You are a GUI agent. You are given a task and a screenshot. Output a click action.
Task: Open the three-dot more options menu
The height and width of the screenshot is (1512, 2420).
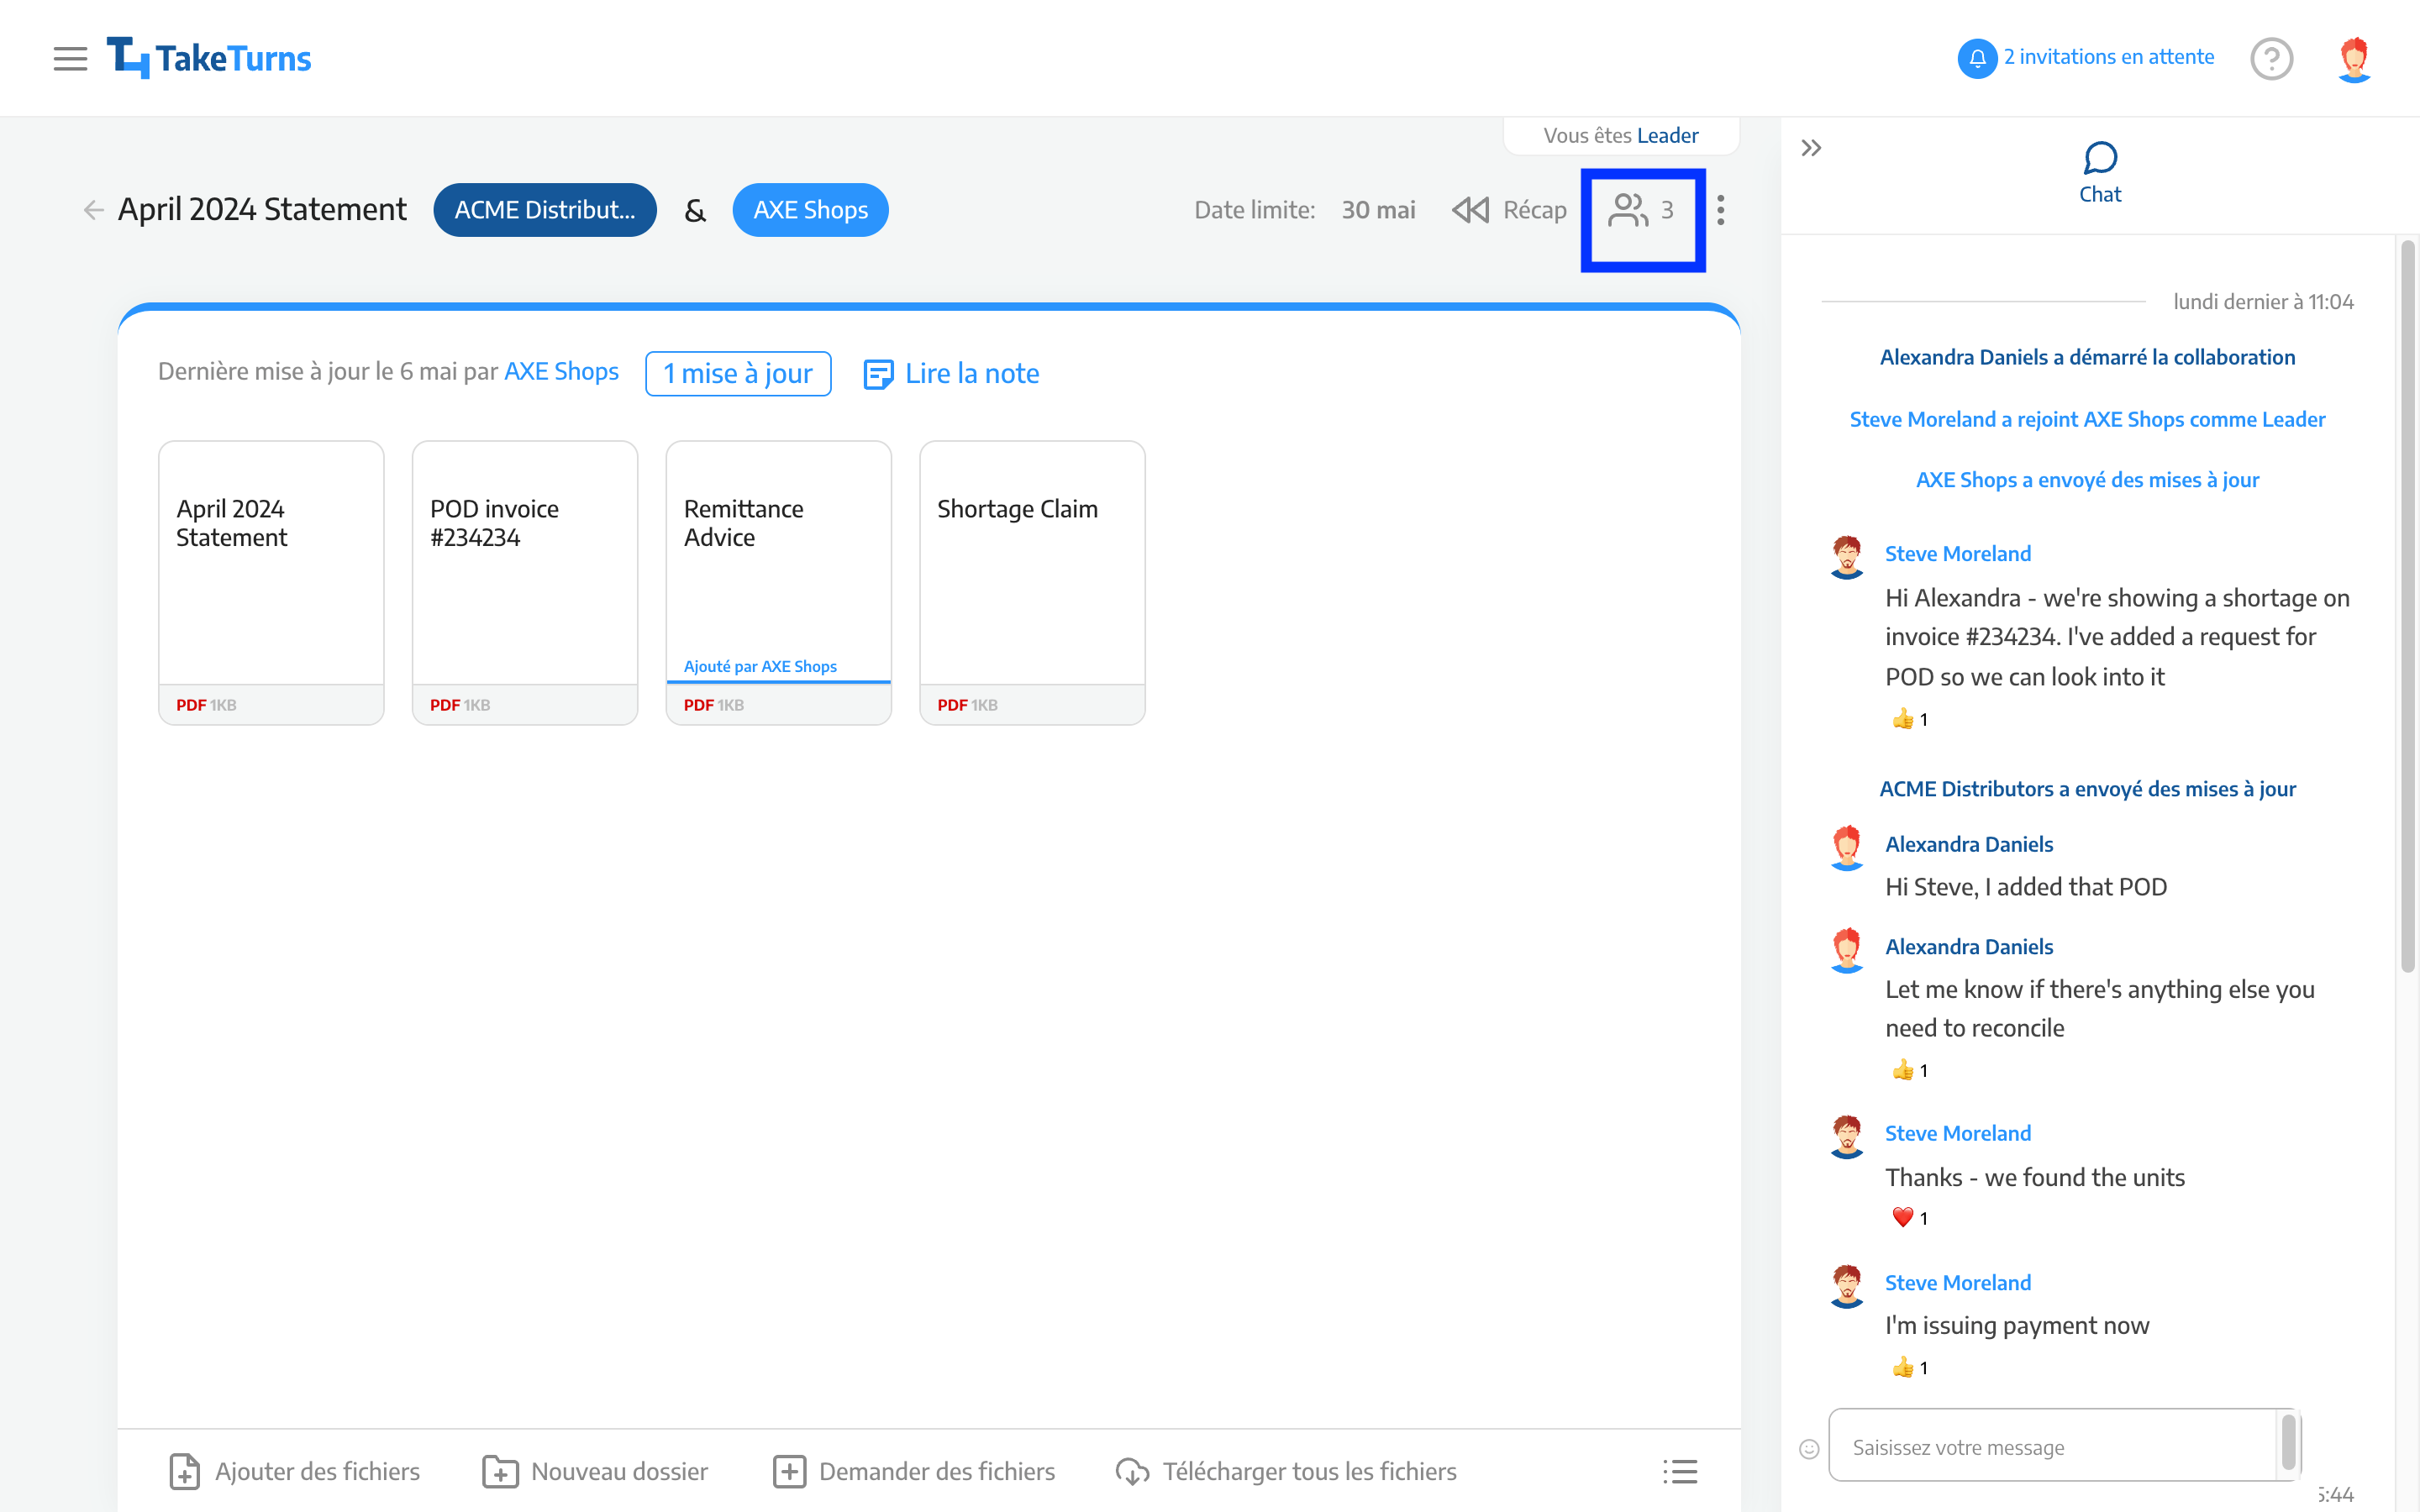click(1720, 210)
